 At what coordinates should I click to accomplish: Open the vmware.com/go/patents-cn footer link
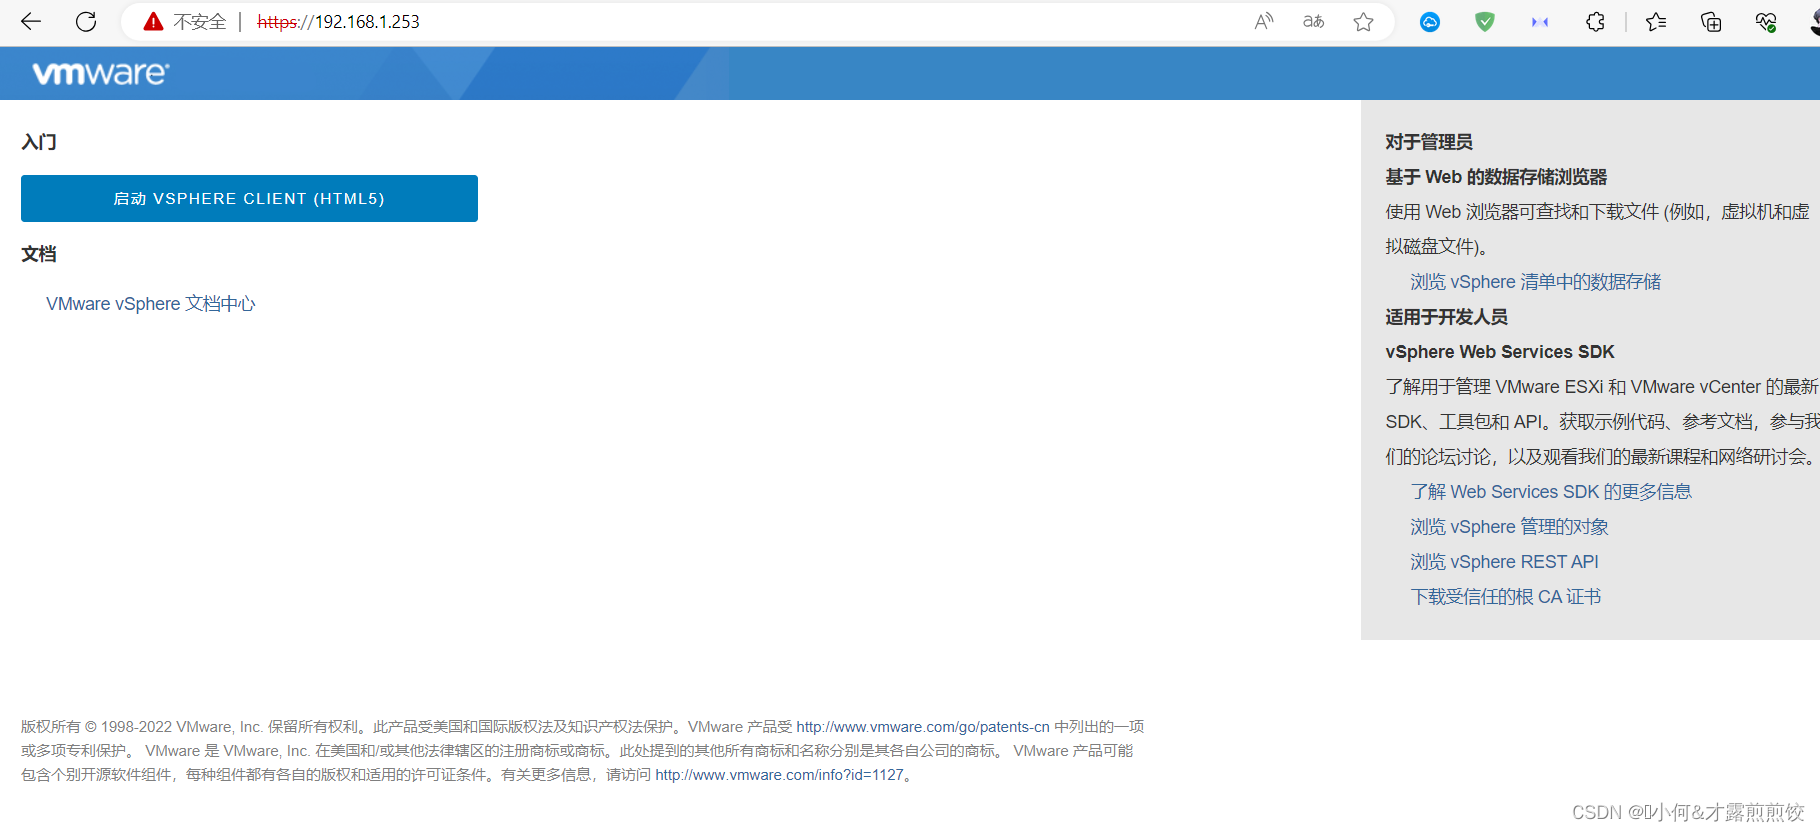click(x=923, y=727)
